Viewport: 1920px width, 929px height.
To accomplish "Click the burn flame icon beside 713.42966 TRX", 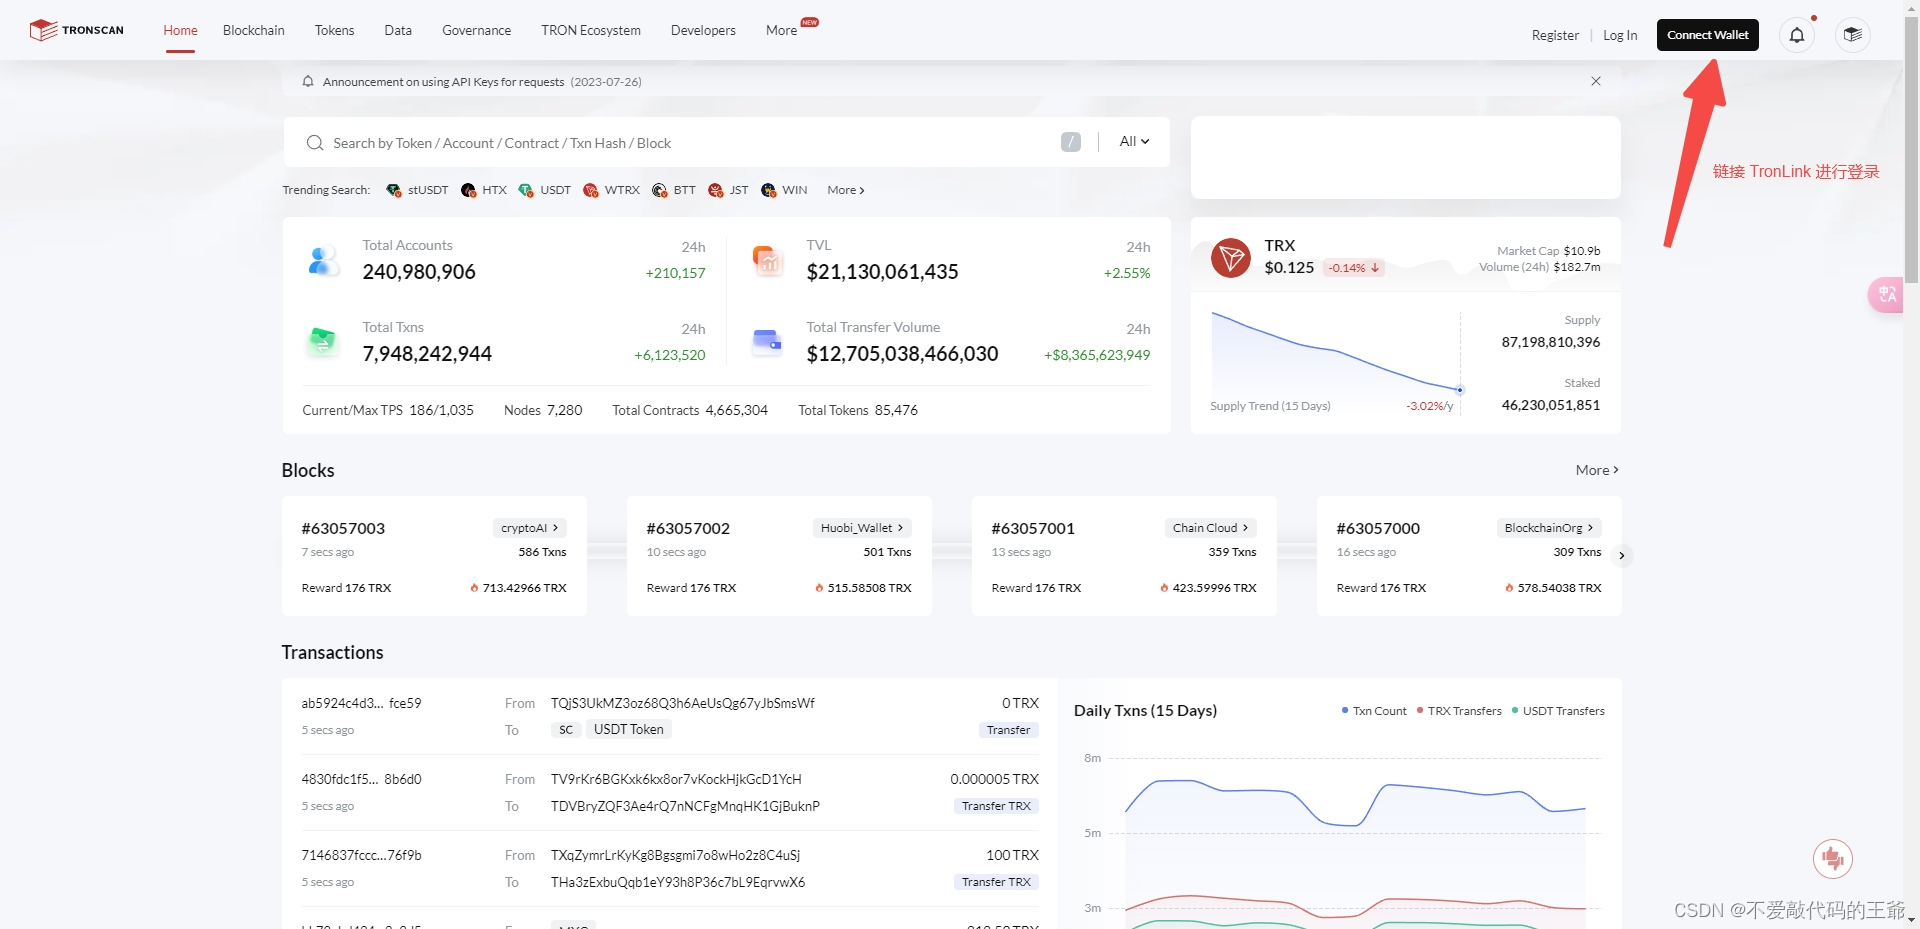I will pyautogui.click(x=474, y=588).
